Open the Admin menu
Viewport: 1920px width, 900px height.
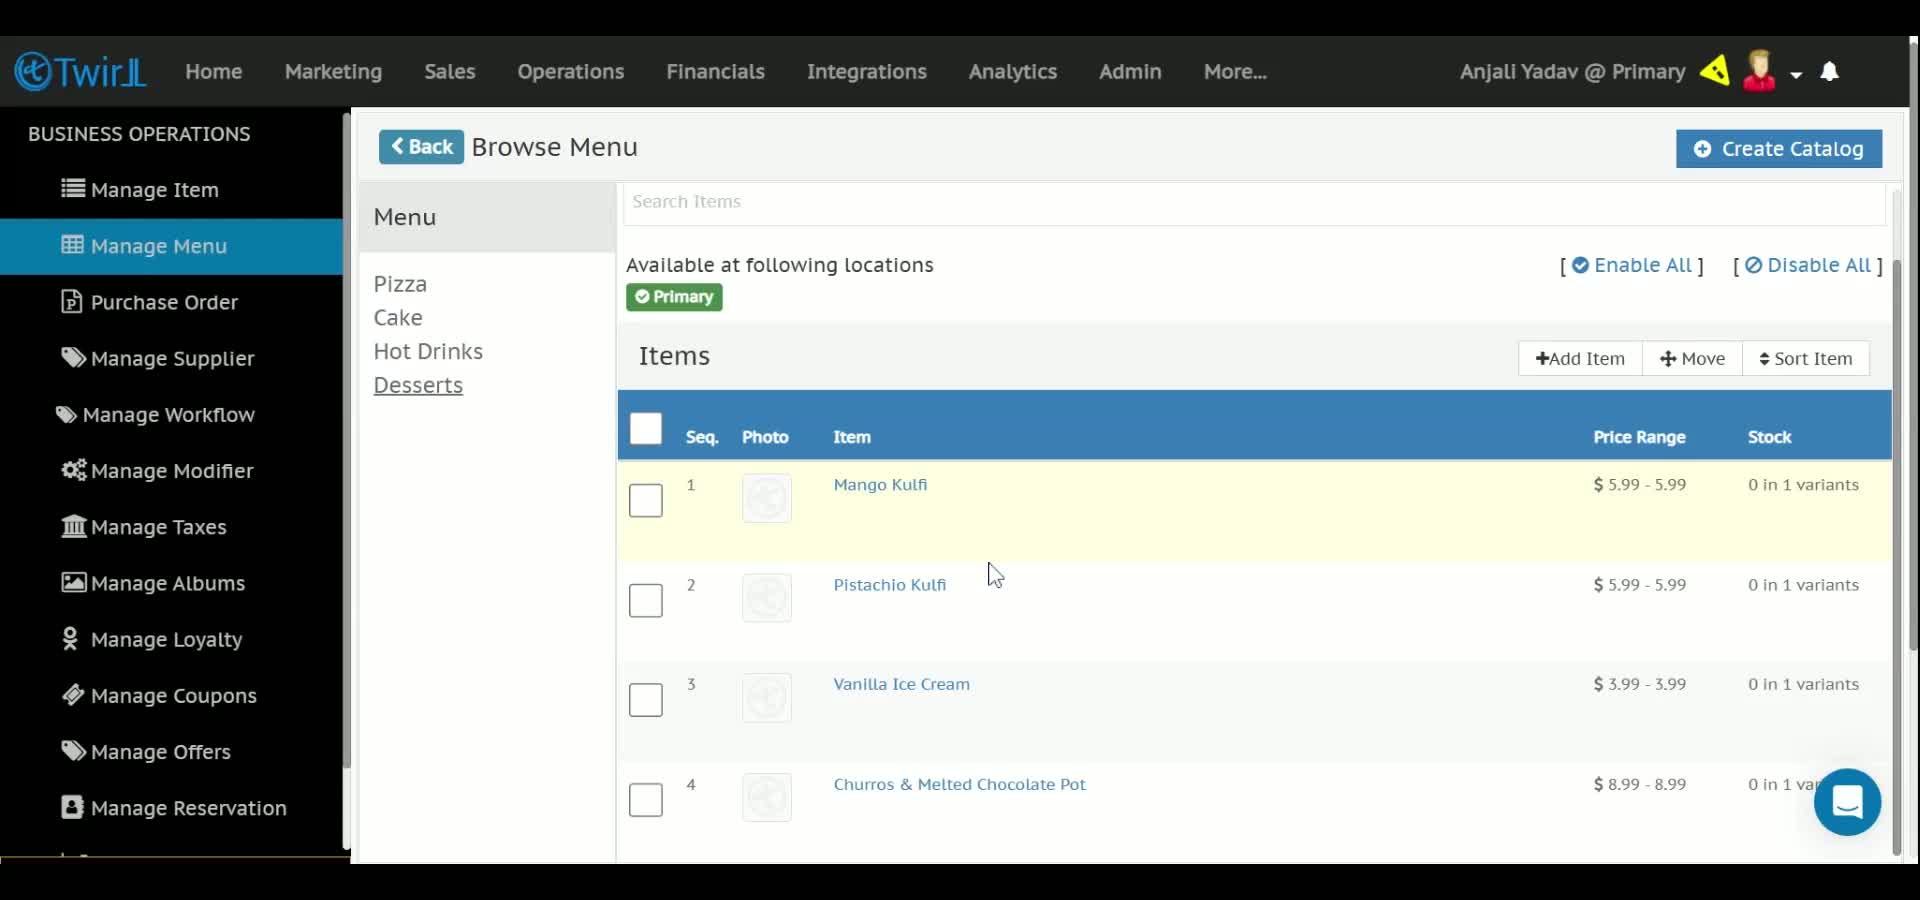point(1130,71)
